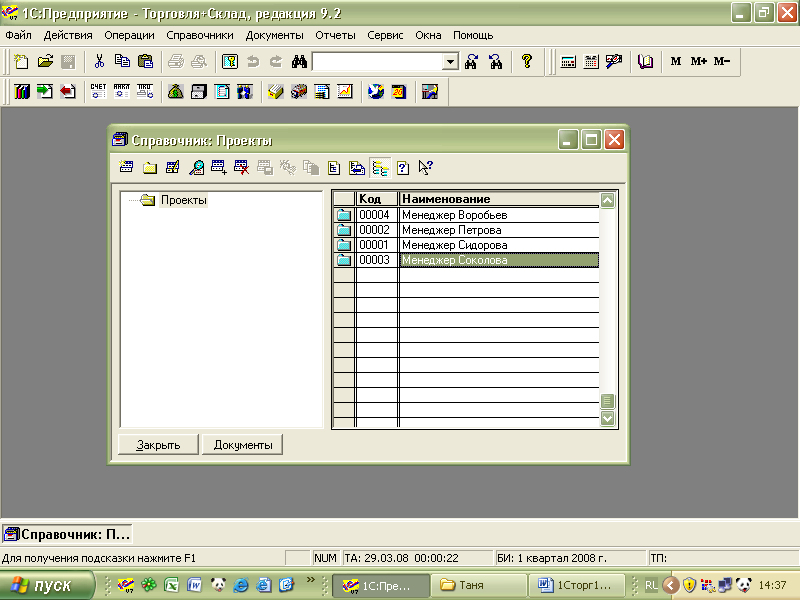Click list scrollbar up arrow
The image size is (800, 600).
(x=607, y=201)
